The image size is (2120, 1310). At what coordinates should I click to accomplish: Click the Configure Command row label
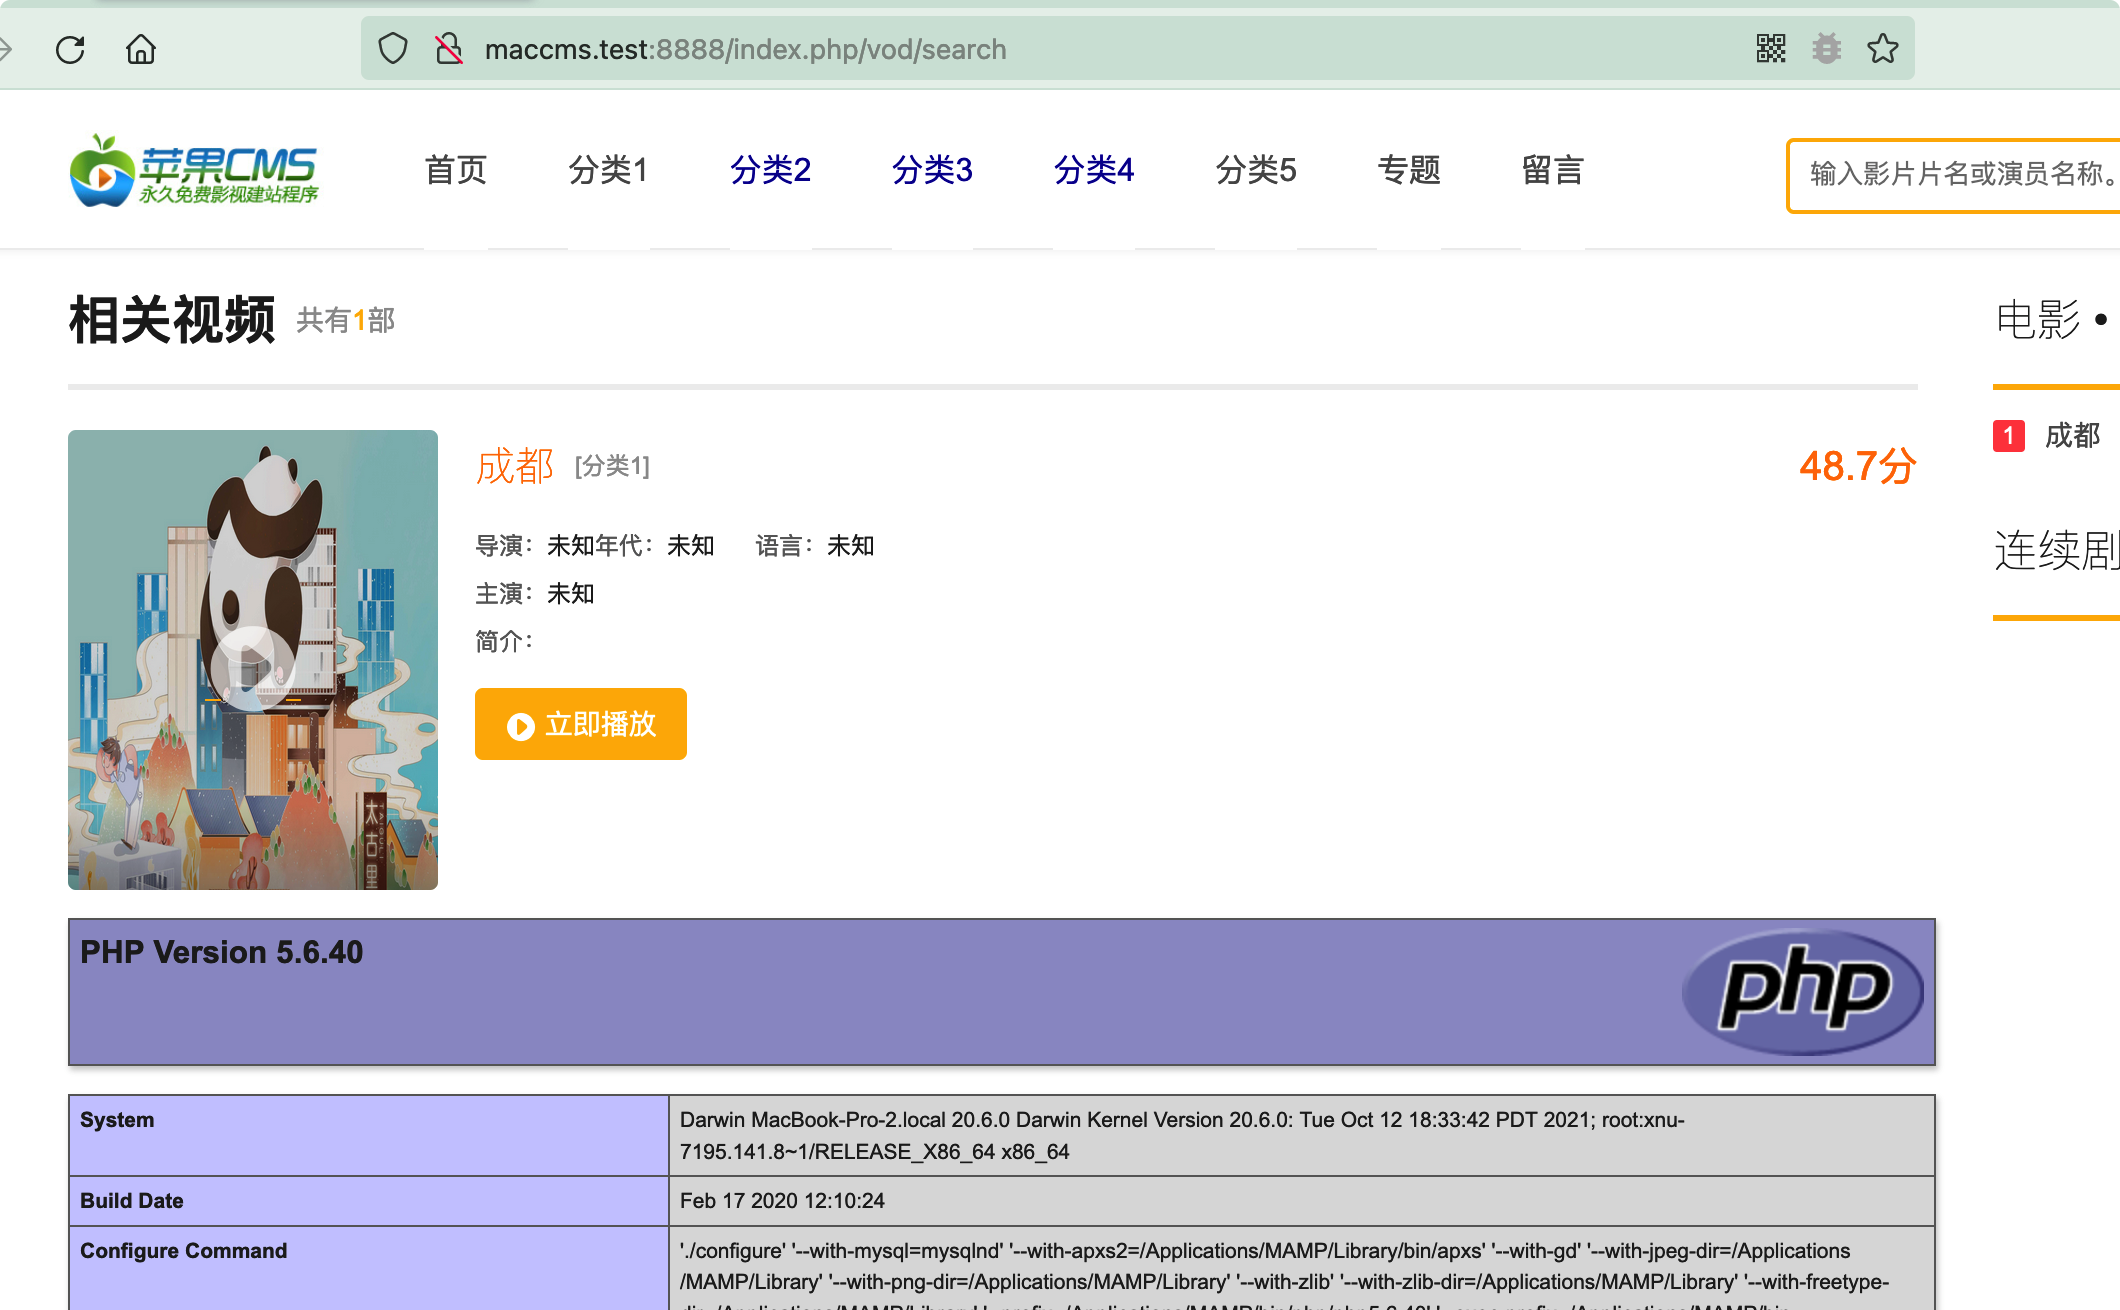pos(184,1251)
